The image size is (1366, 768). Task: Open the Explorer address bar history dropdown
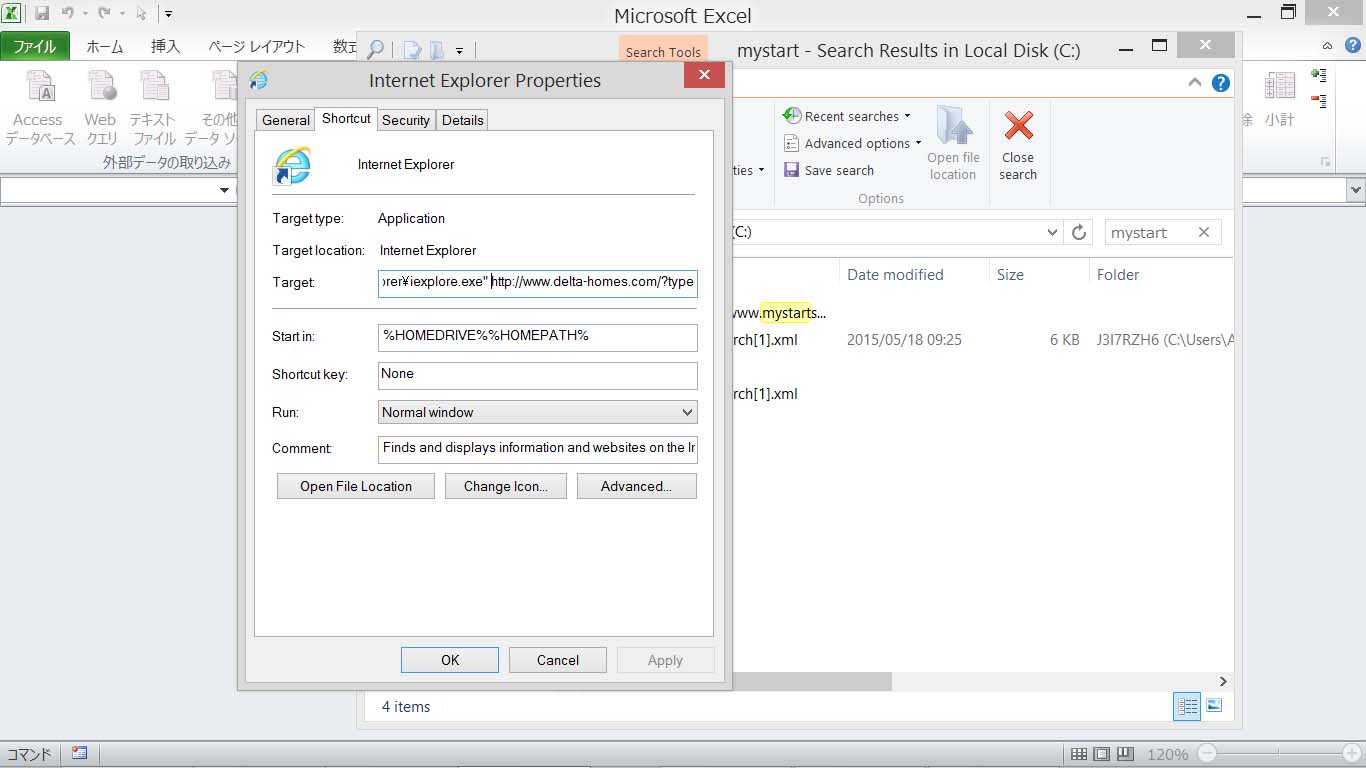coord(1052,232)
